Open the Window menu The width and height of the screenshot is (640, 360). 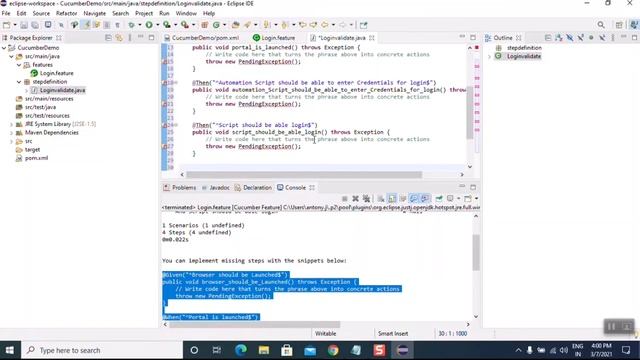(x=186, y=13)
